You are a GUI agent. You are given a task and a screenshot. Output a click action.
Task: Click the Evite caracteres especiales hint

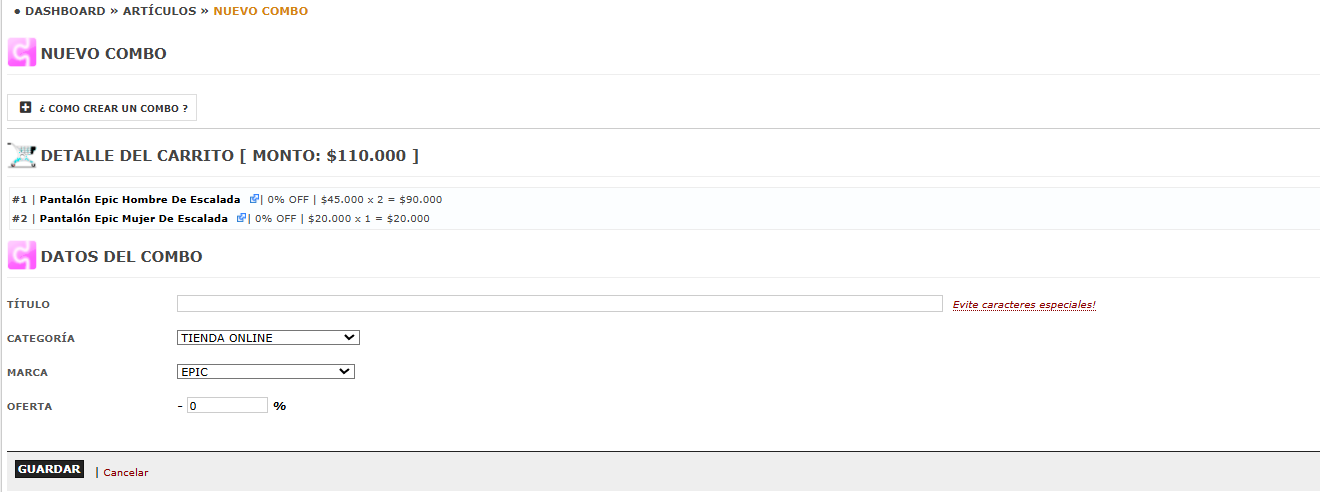tap(1024, 304)
